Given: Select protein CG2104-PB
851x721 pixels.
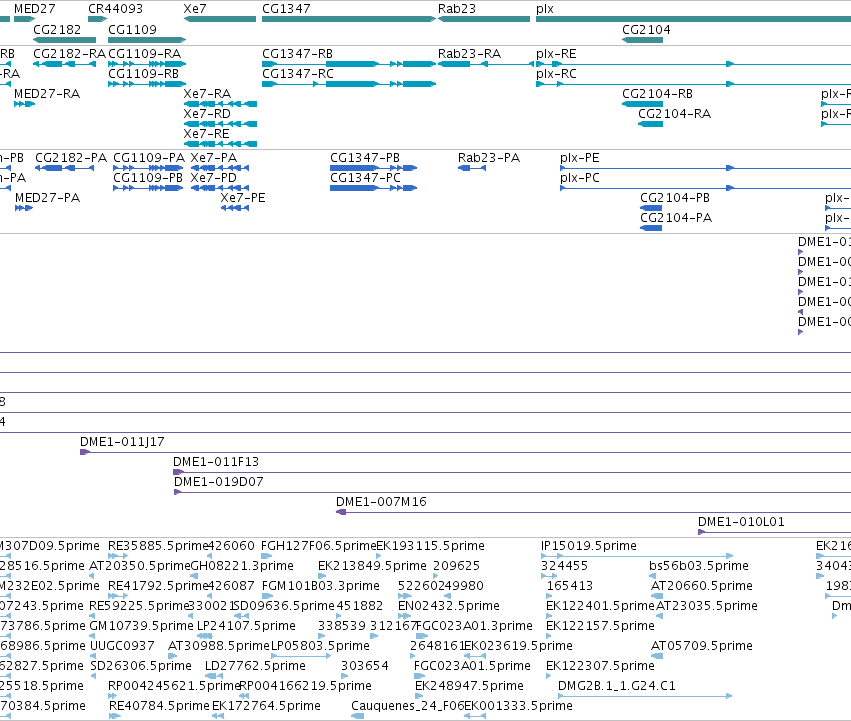Looking at the screenshot, I should [x=651, y=208].
